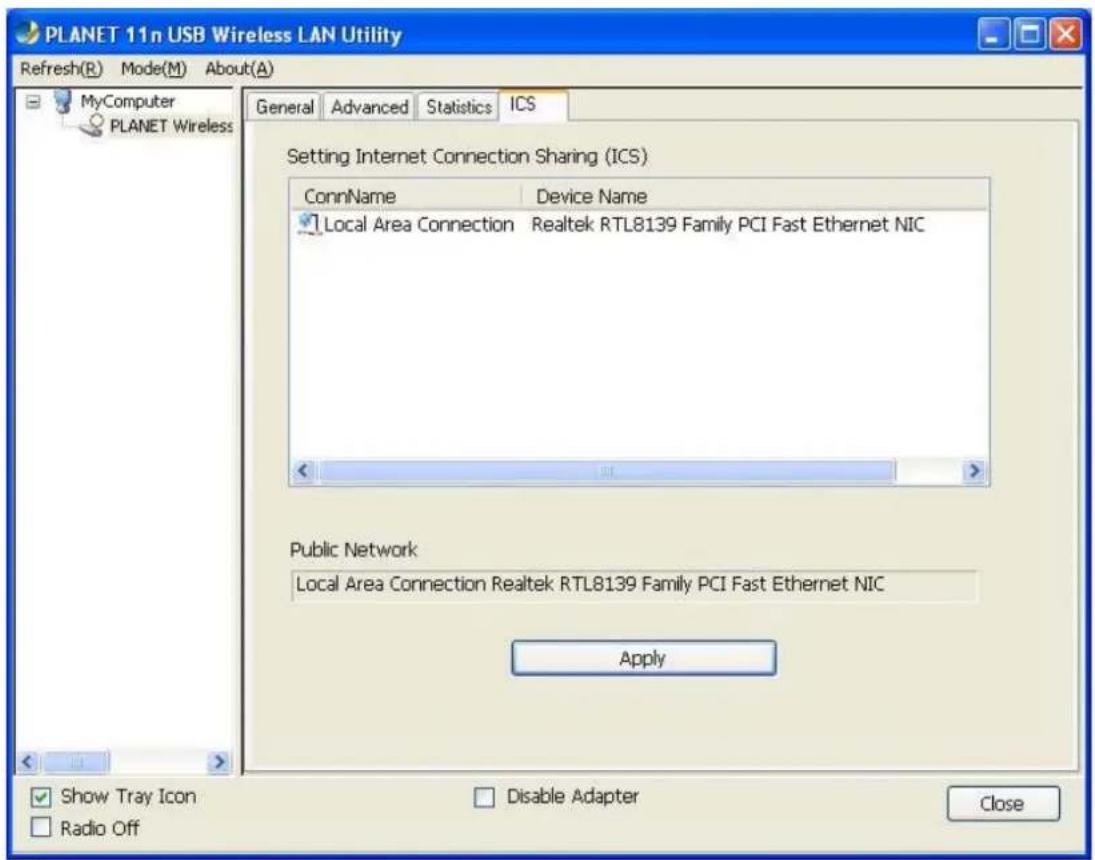Close the window via title bar X
The image size is (1095, 860).
point(1065,34)
